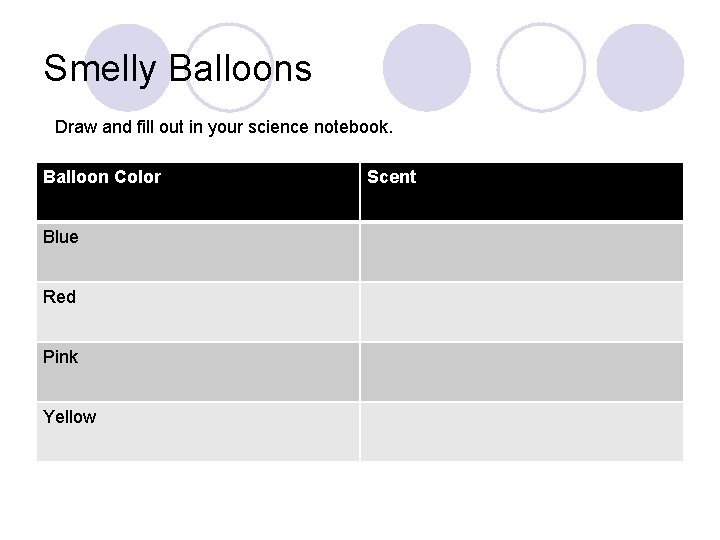Click the empty Scent cell for Pink
720x540 pixels.
pyautogui.click(x=521, y=371)
